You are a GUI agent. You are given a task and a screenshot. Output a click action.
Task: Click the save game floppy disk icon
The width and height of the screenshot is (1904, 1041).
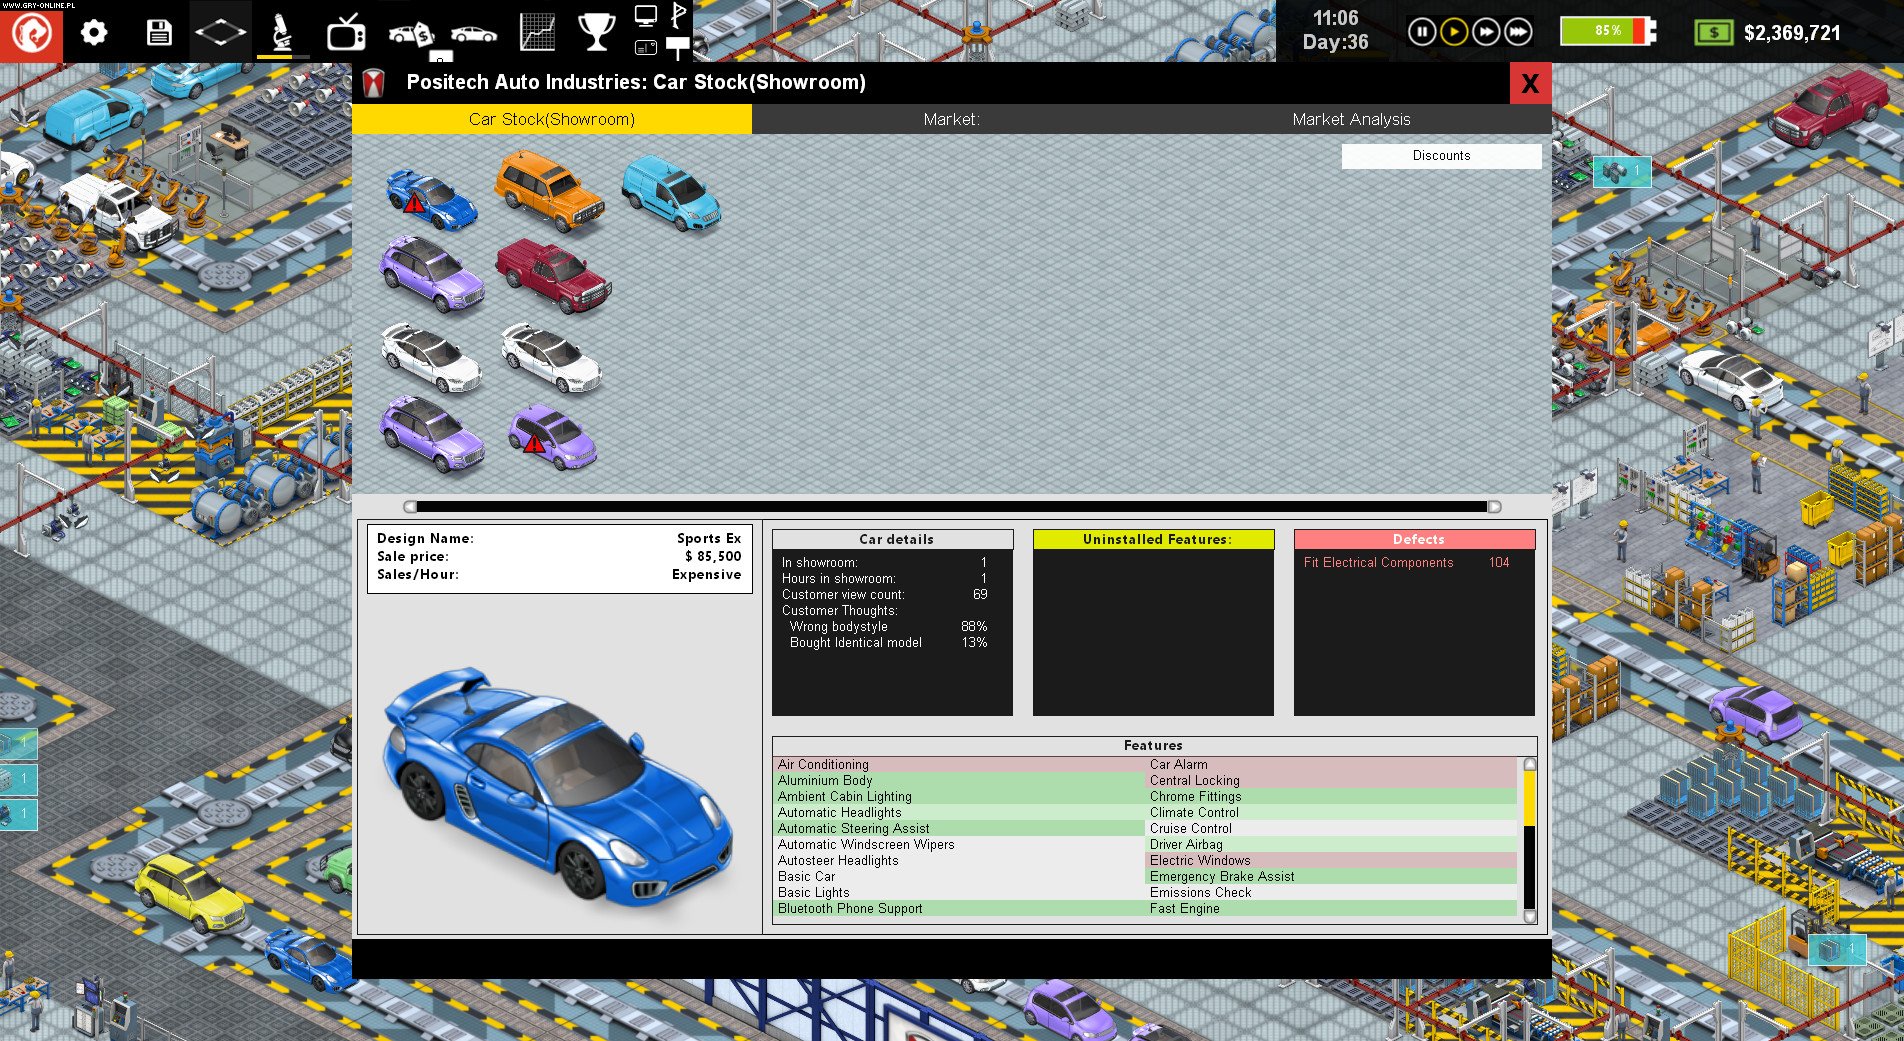tap(159, 31)
